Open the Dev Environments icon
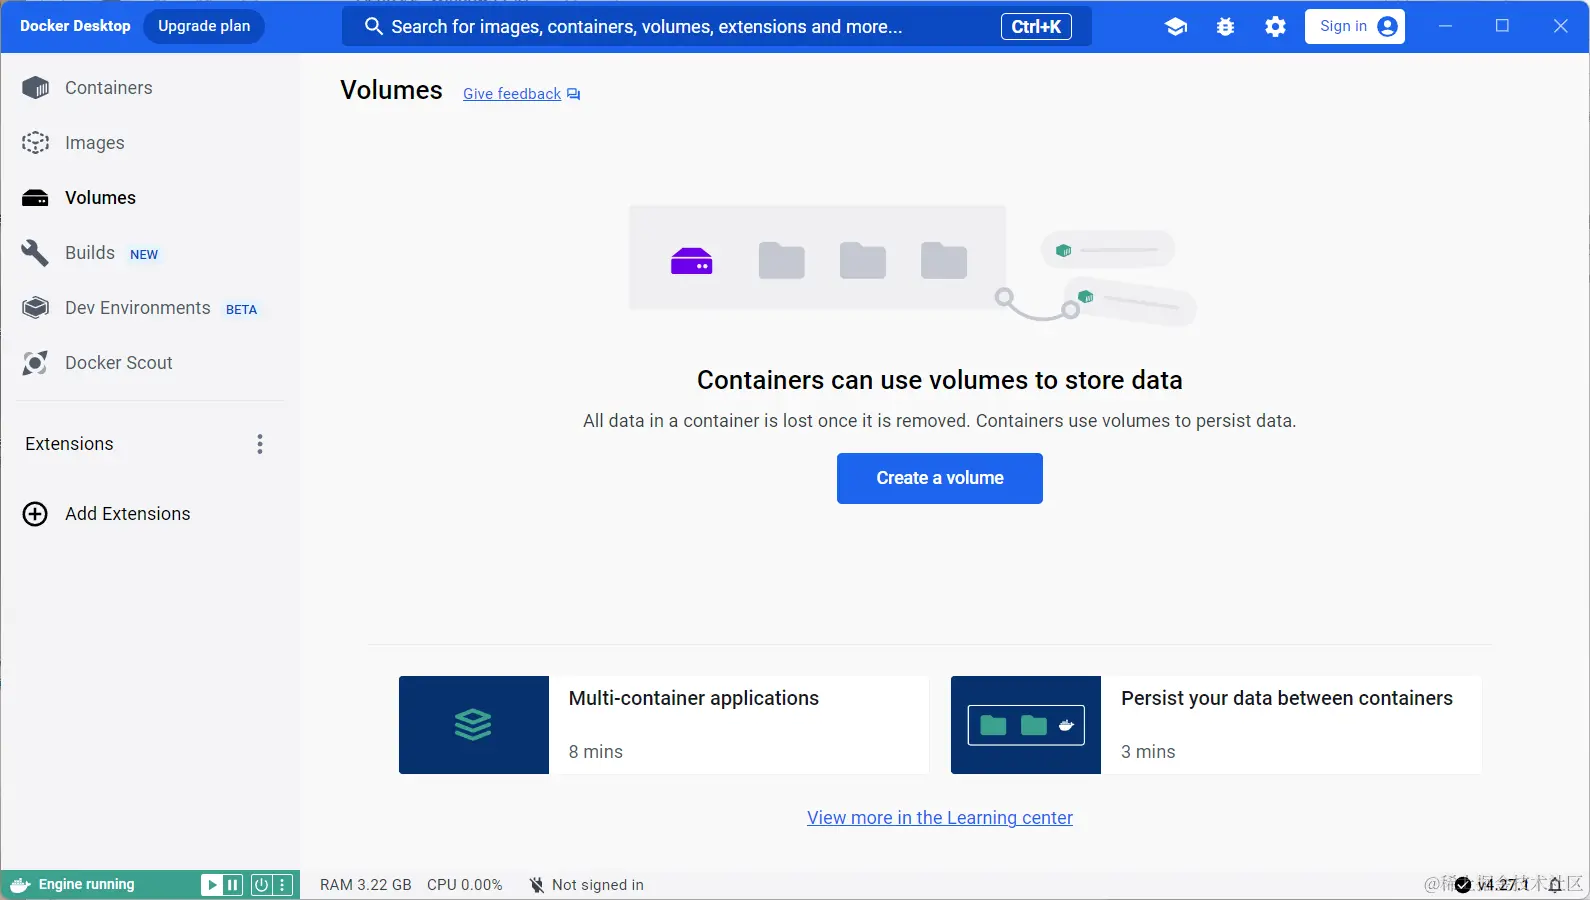This screenshot has width=1590, height=900. pos(35,308)
